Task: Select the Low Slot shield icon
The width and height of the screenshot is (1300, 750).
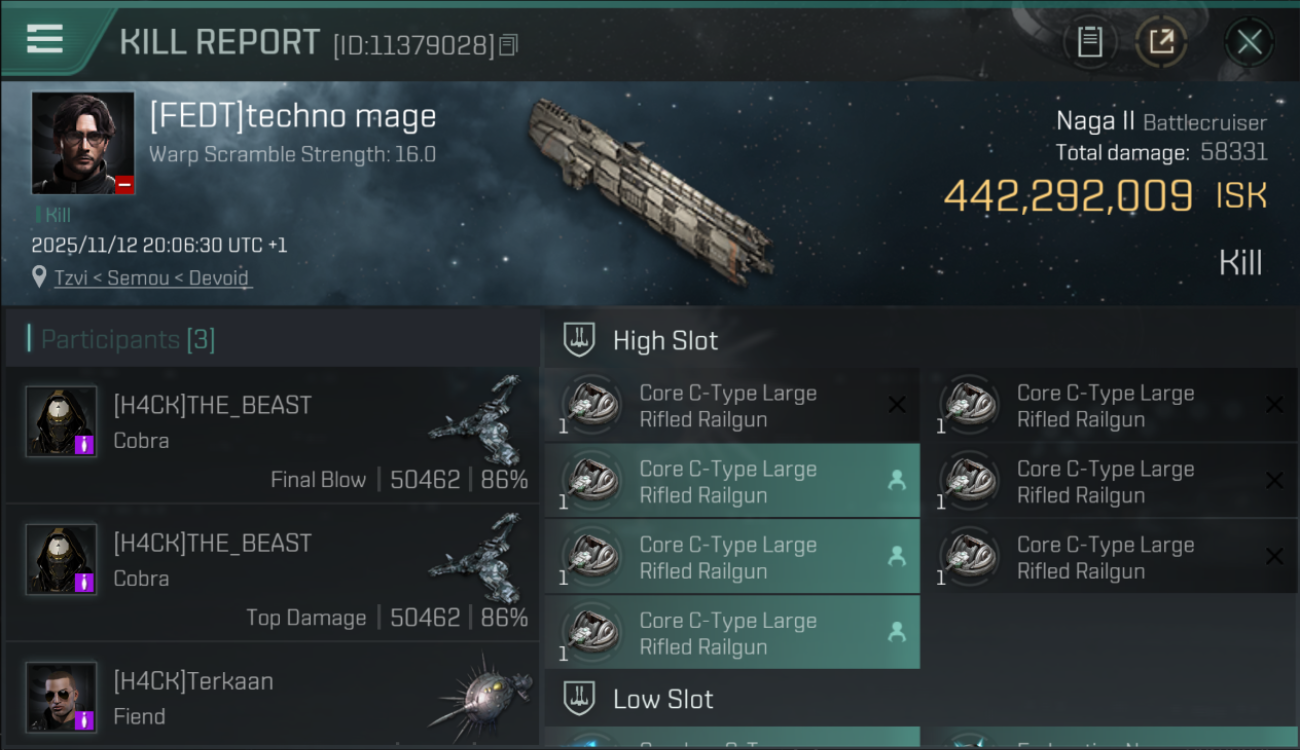Action: 579,698
